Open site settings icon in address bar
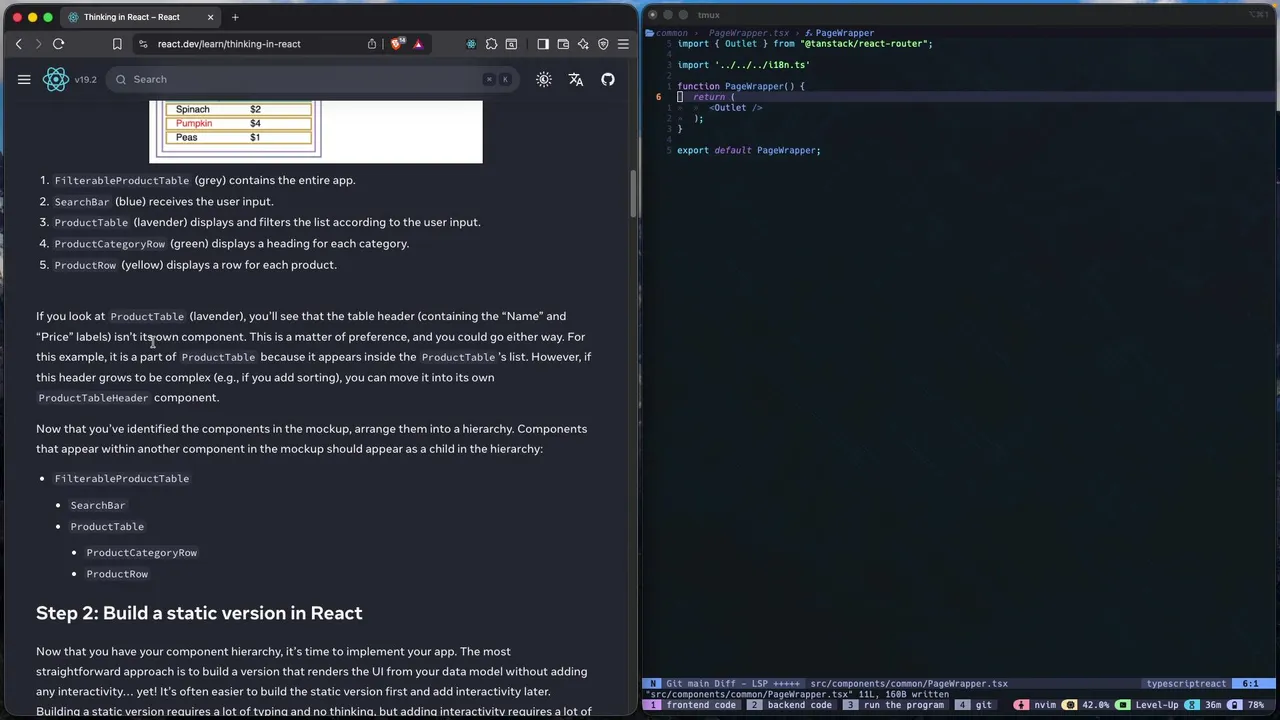The height and width of the screenshot is (720, 1280). pyautogui.click(x=143, y=44)
